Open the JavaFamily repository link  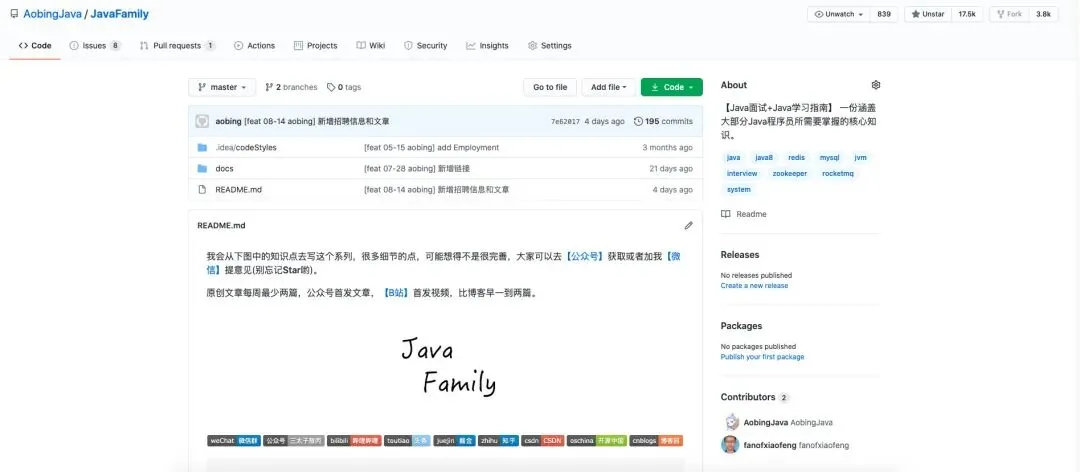tap(119, 14)
